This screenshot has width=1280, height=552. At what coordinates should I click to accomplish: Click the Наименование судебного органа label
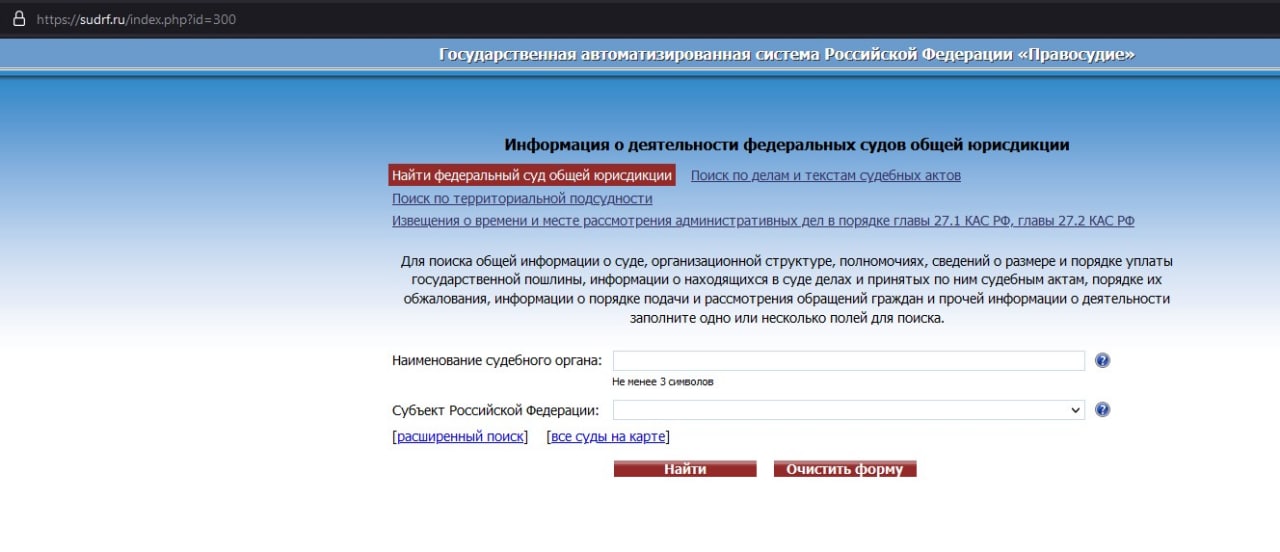tap(497, 361)
